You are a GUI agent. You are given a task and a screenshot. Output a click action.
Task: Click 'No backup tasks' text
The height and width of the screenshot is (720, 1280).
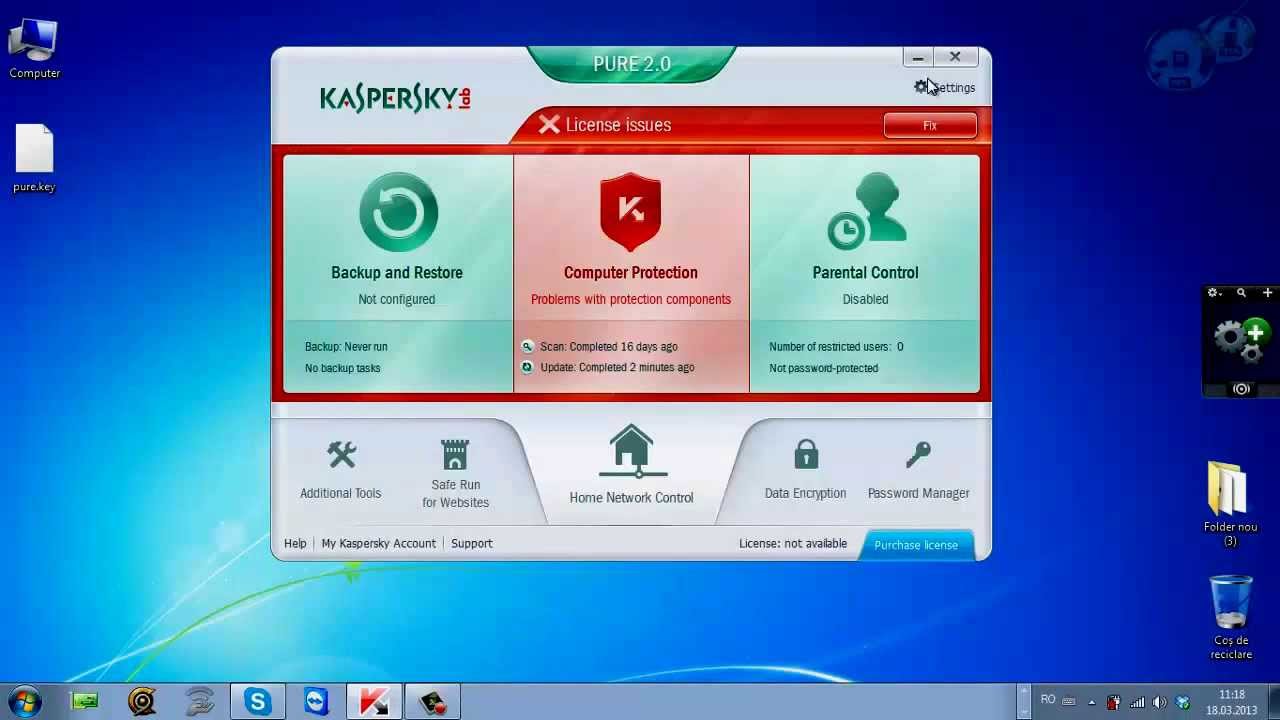point(343,368)
